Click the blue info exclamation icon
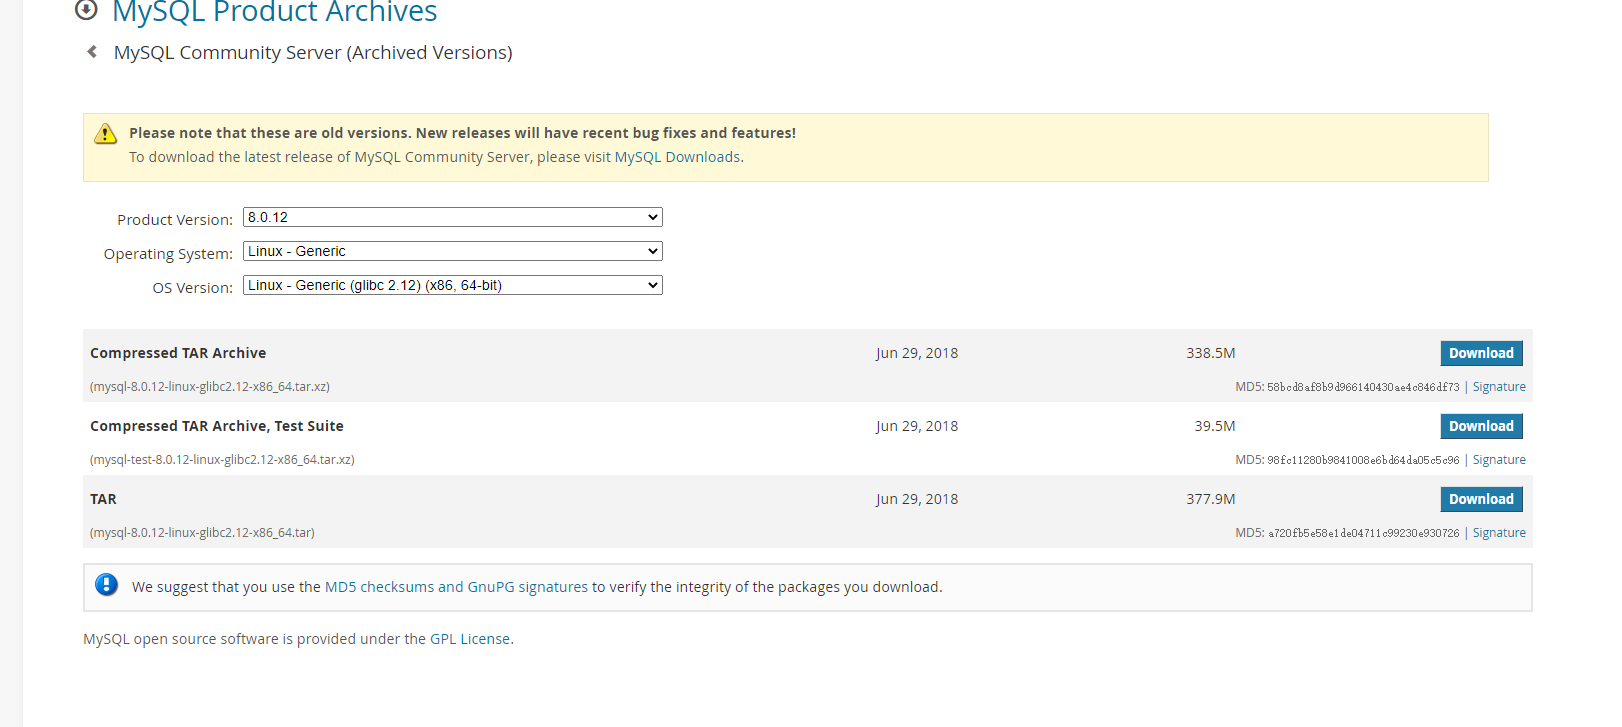 [106, 585]
